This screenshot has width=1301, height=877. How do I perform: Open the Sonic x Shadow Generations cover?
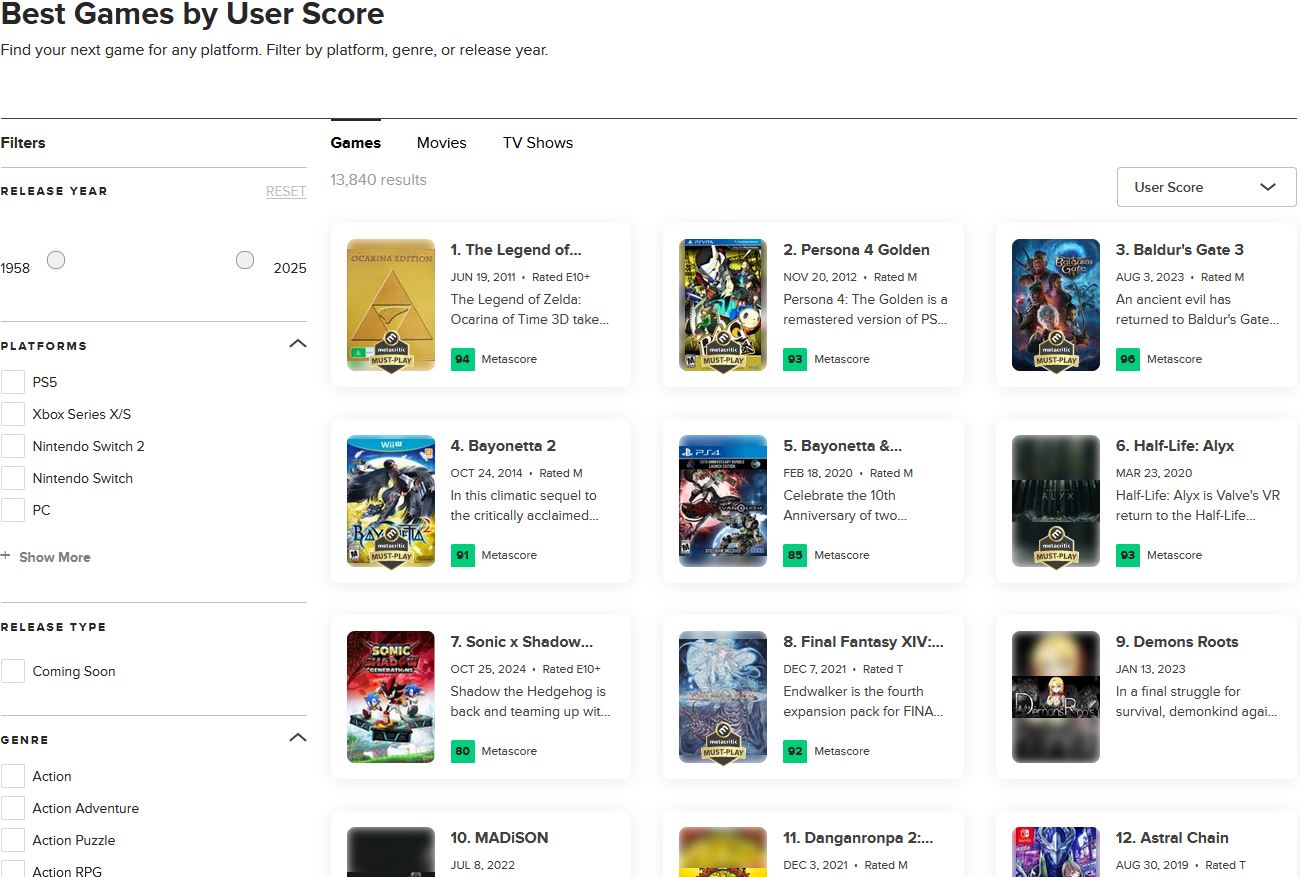coord(391,697)
